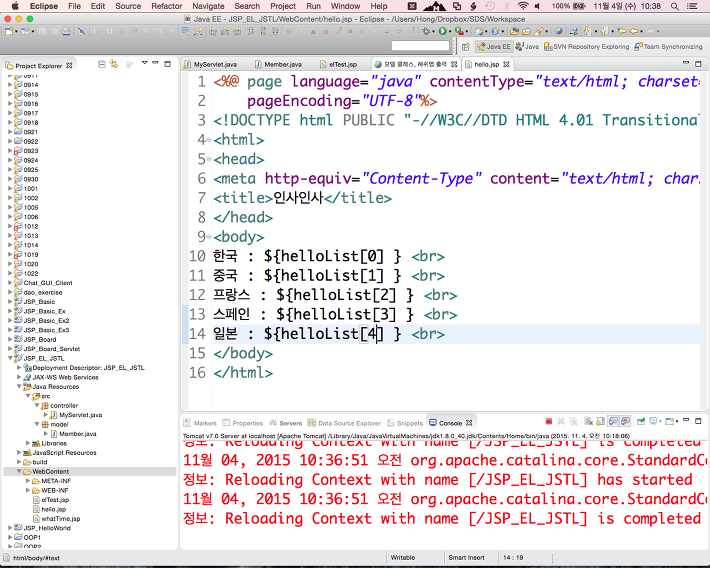
Task: Select elTest.jsp in the project tree
Action: pyautogui.click(x=55, y=500)
